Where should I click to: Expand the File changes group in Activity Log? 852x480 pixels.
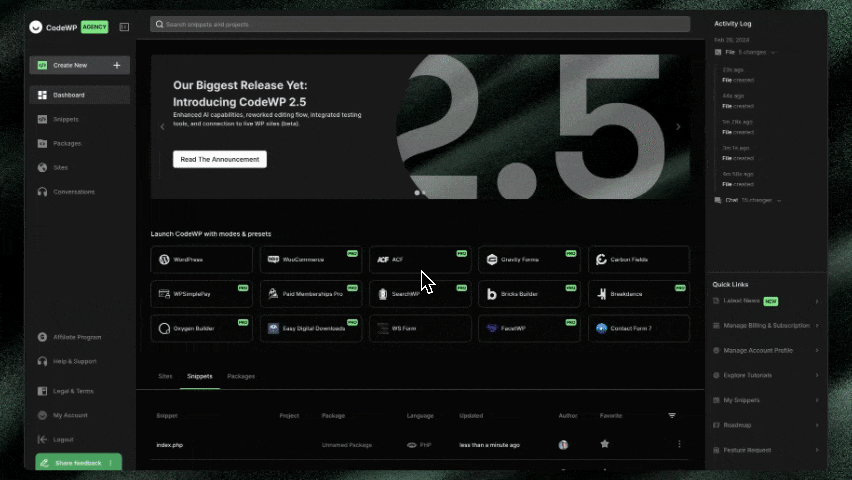tap(773, 52)
